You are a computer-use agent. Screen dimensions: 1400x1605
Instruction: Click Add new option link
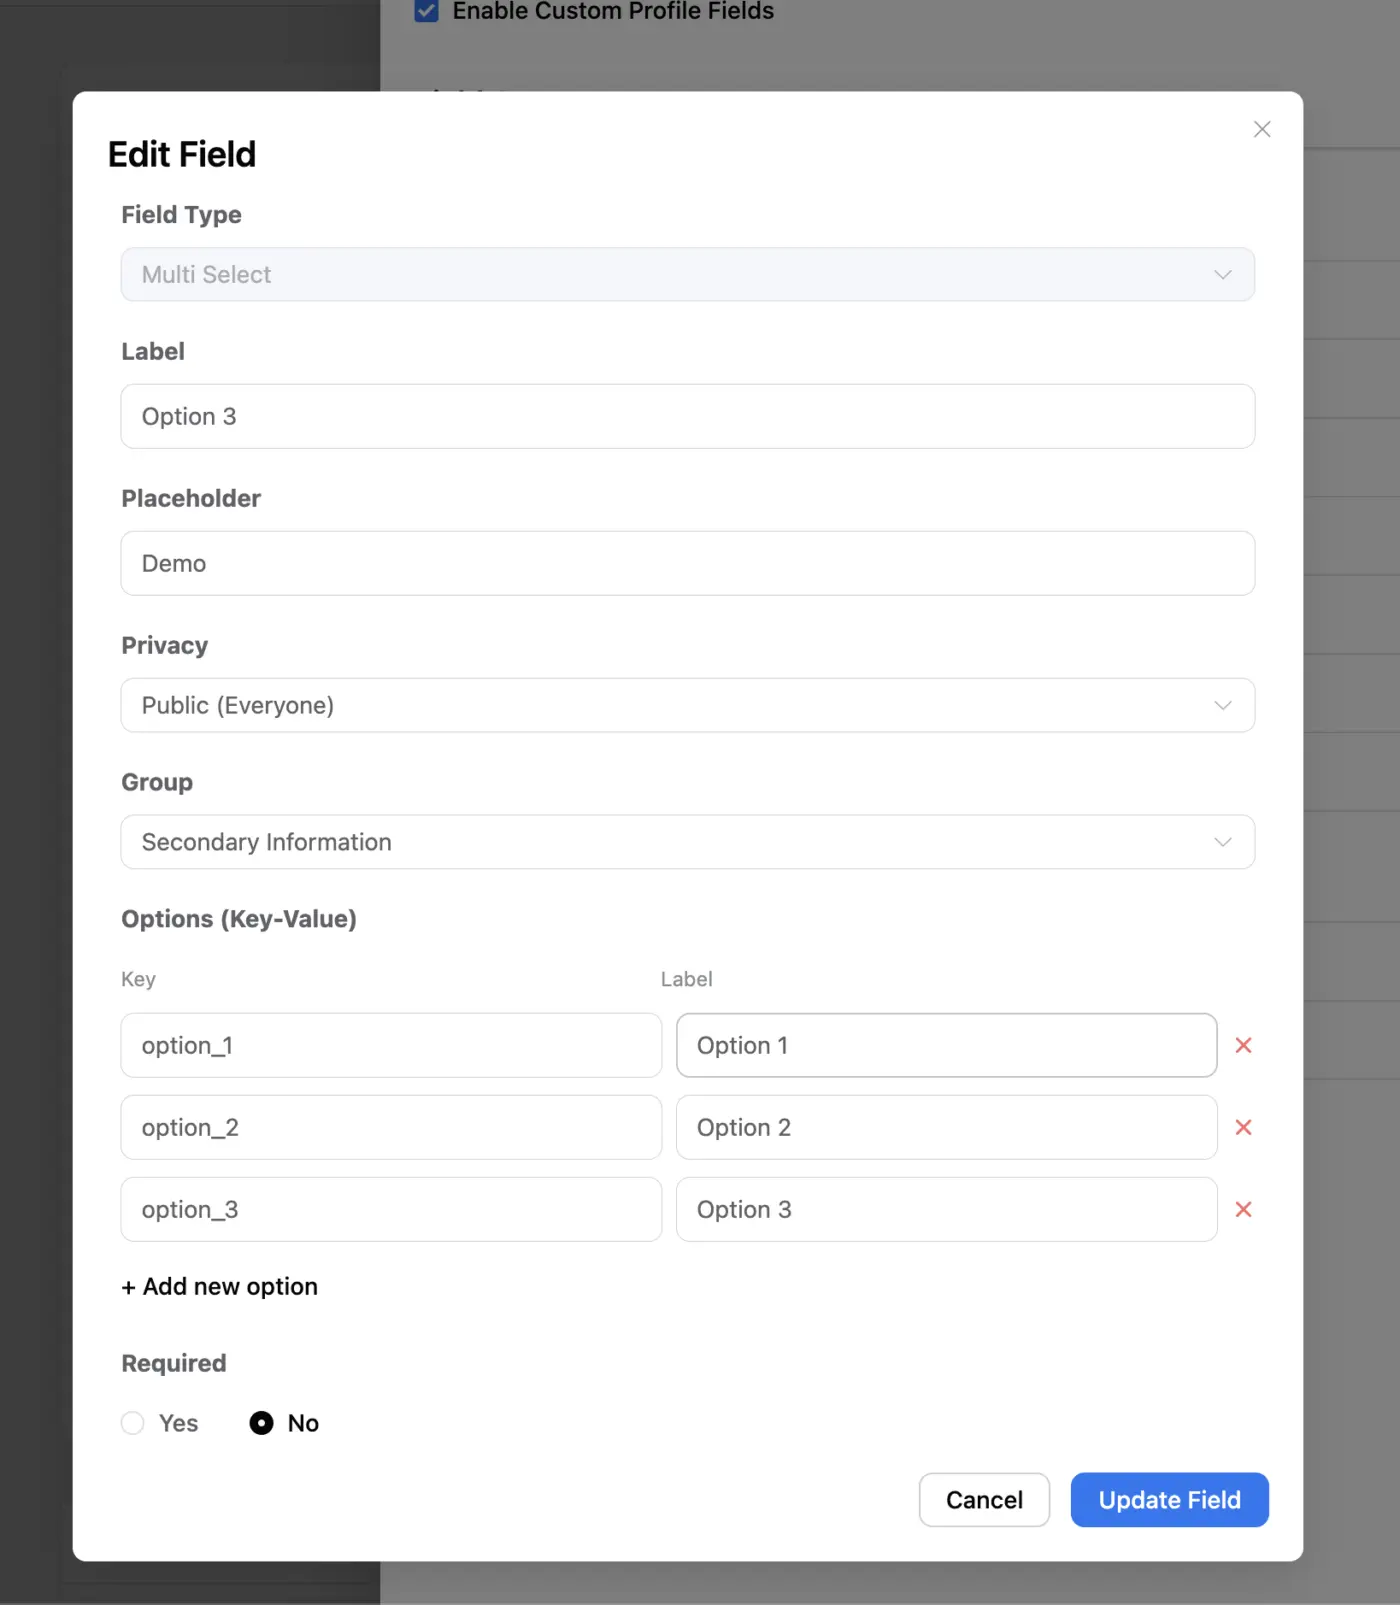(220, 1287)
